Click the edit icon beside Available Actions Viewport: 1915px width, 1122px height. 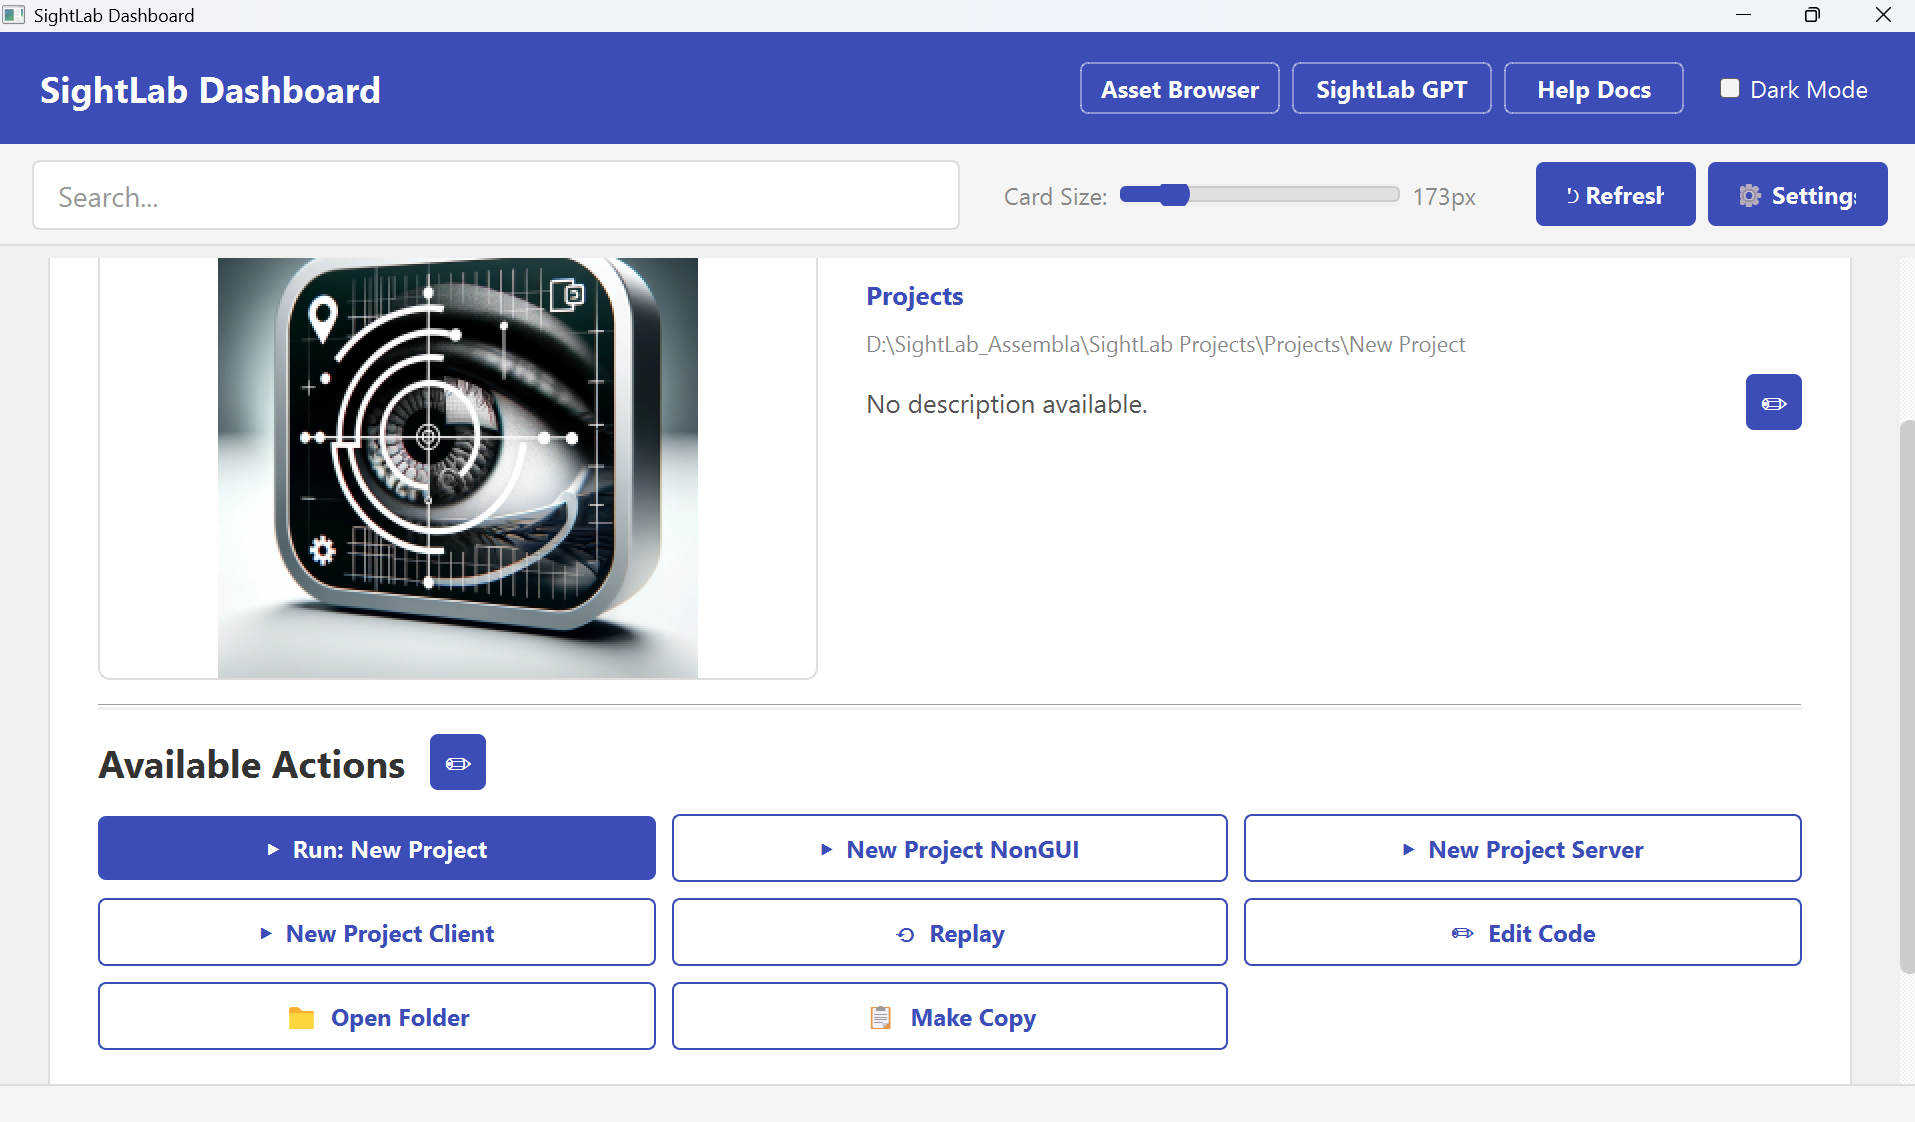pyautogui.click(x=457, y=762)
